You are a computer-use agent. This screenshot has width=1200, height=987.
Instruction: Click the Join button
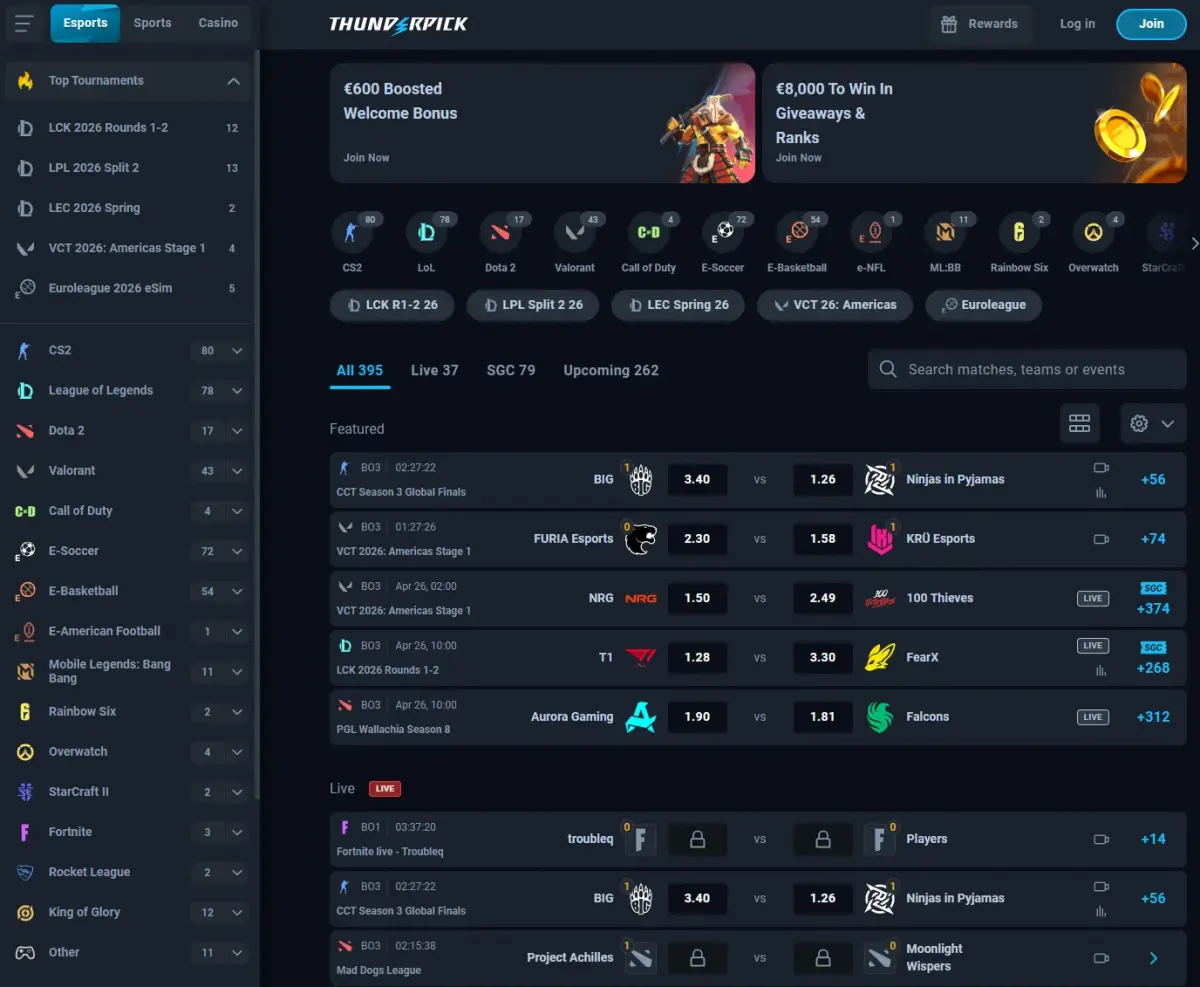(1151, 24)
